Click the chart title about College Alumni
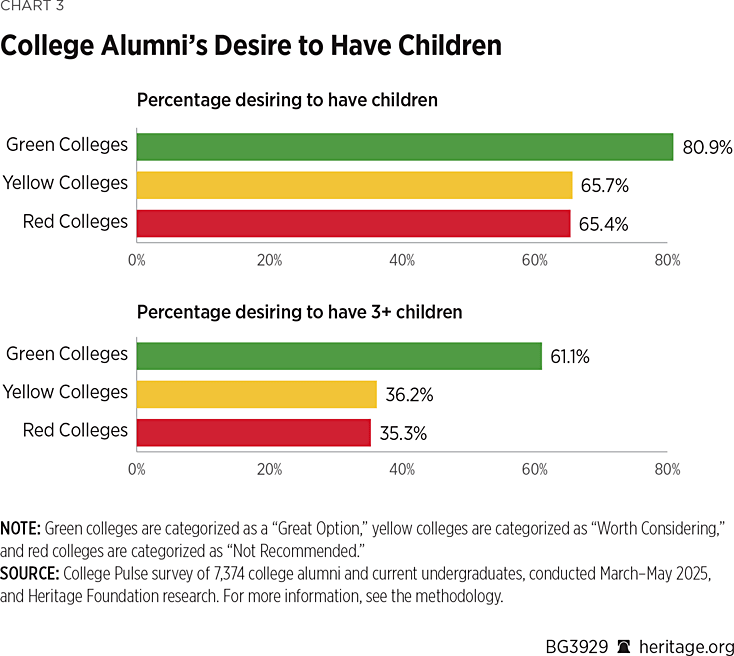 tap(251, 47)
